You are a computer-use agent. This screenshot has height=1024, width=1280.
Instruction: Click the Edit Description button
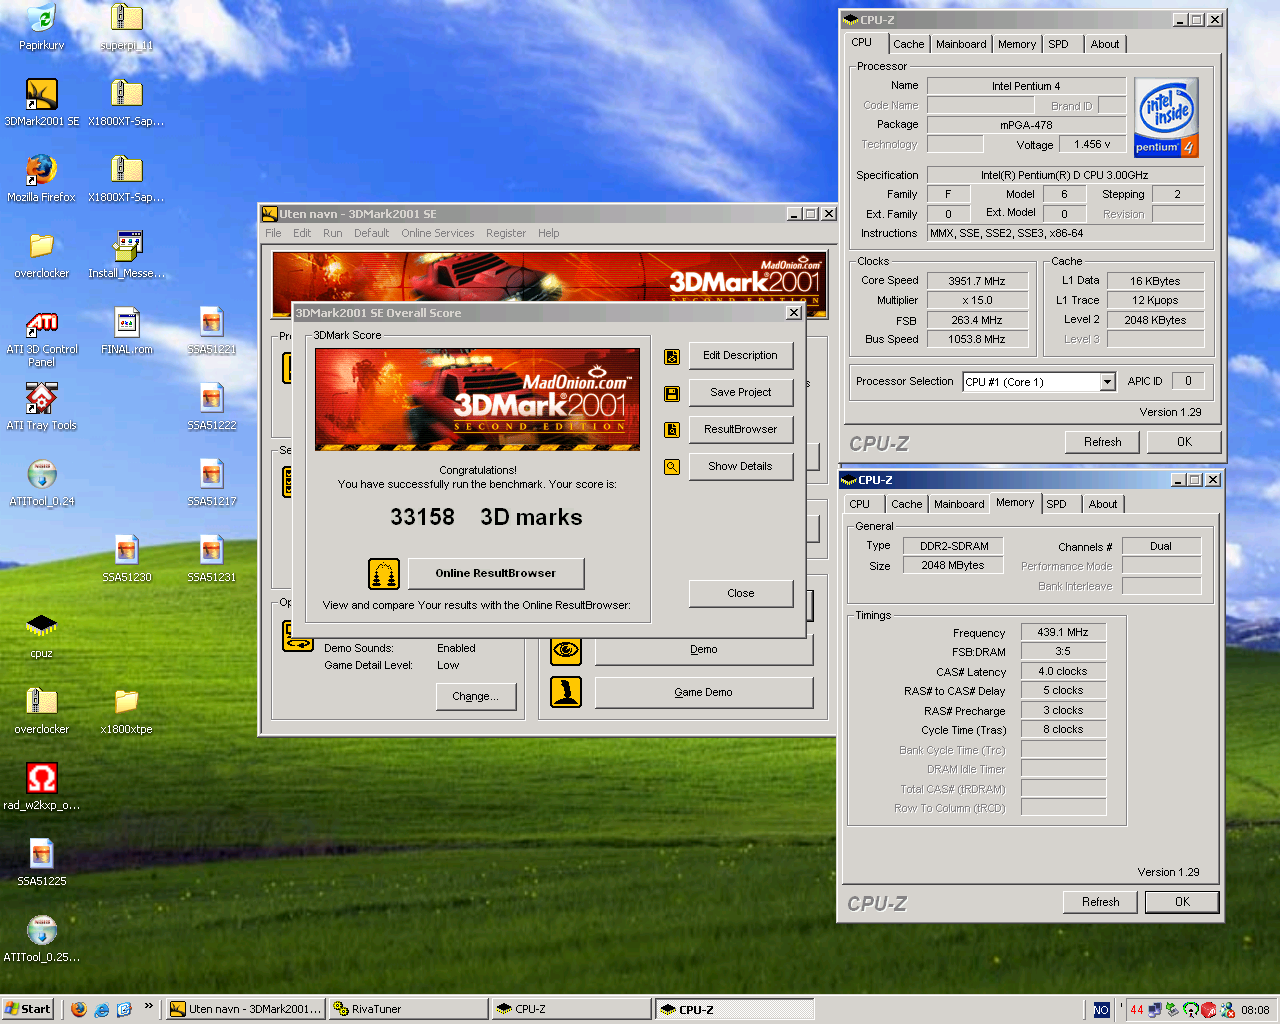pyautogui.click(x=740, y=356)
